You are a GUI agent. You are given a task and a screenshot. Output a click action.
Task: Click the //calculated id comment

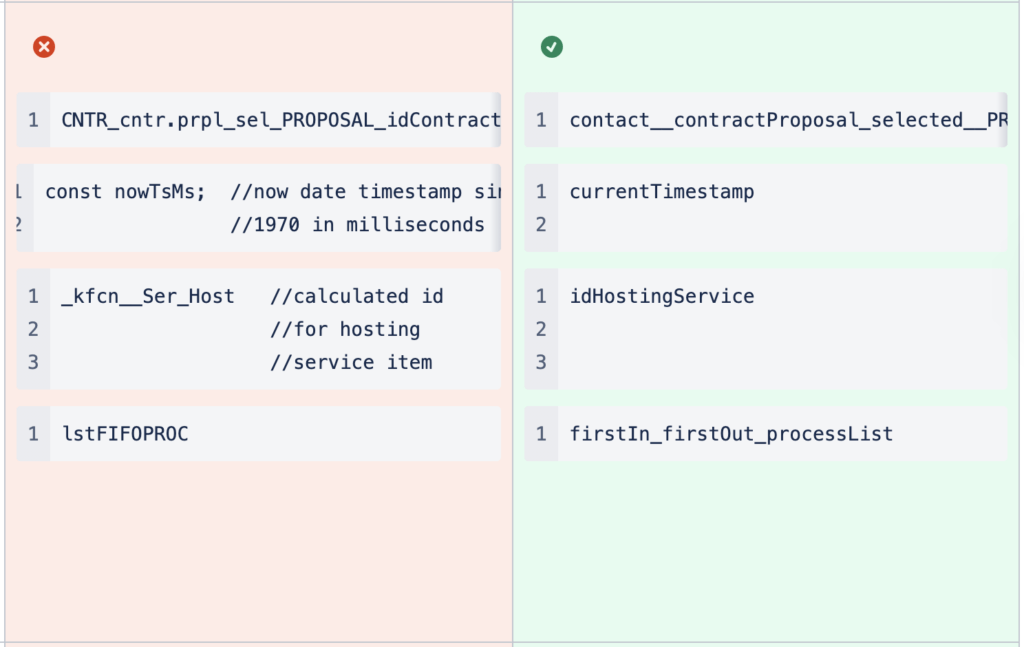356,296
